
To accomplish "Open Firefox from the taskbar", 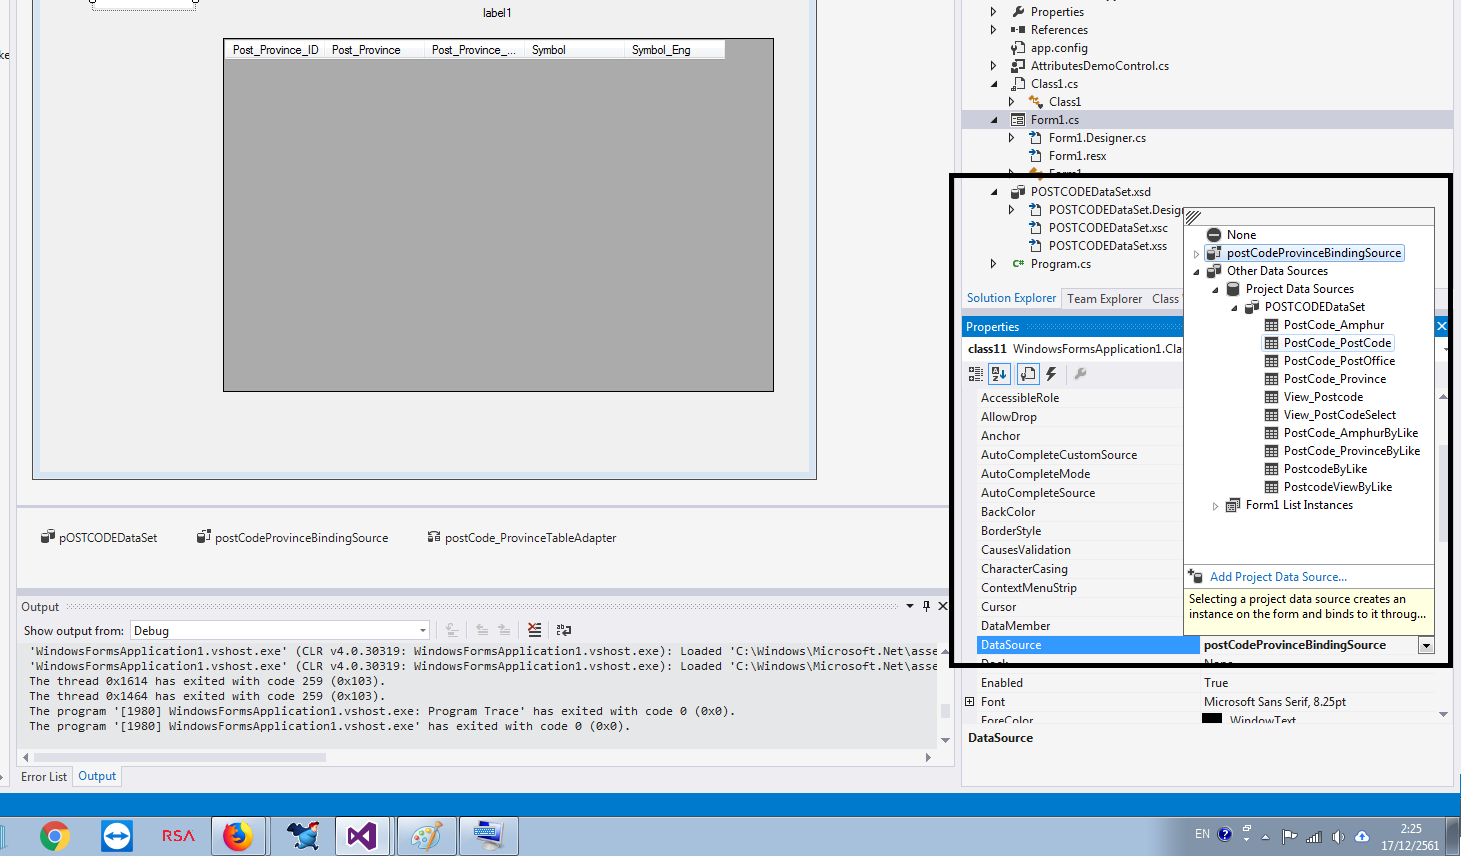I will tap(238, 836).
